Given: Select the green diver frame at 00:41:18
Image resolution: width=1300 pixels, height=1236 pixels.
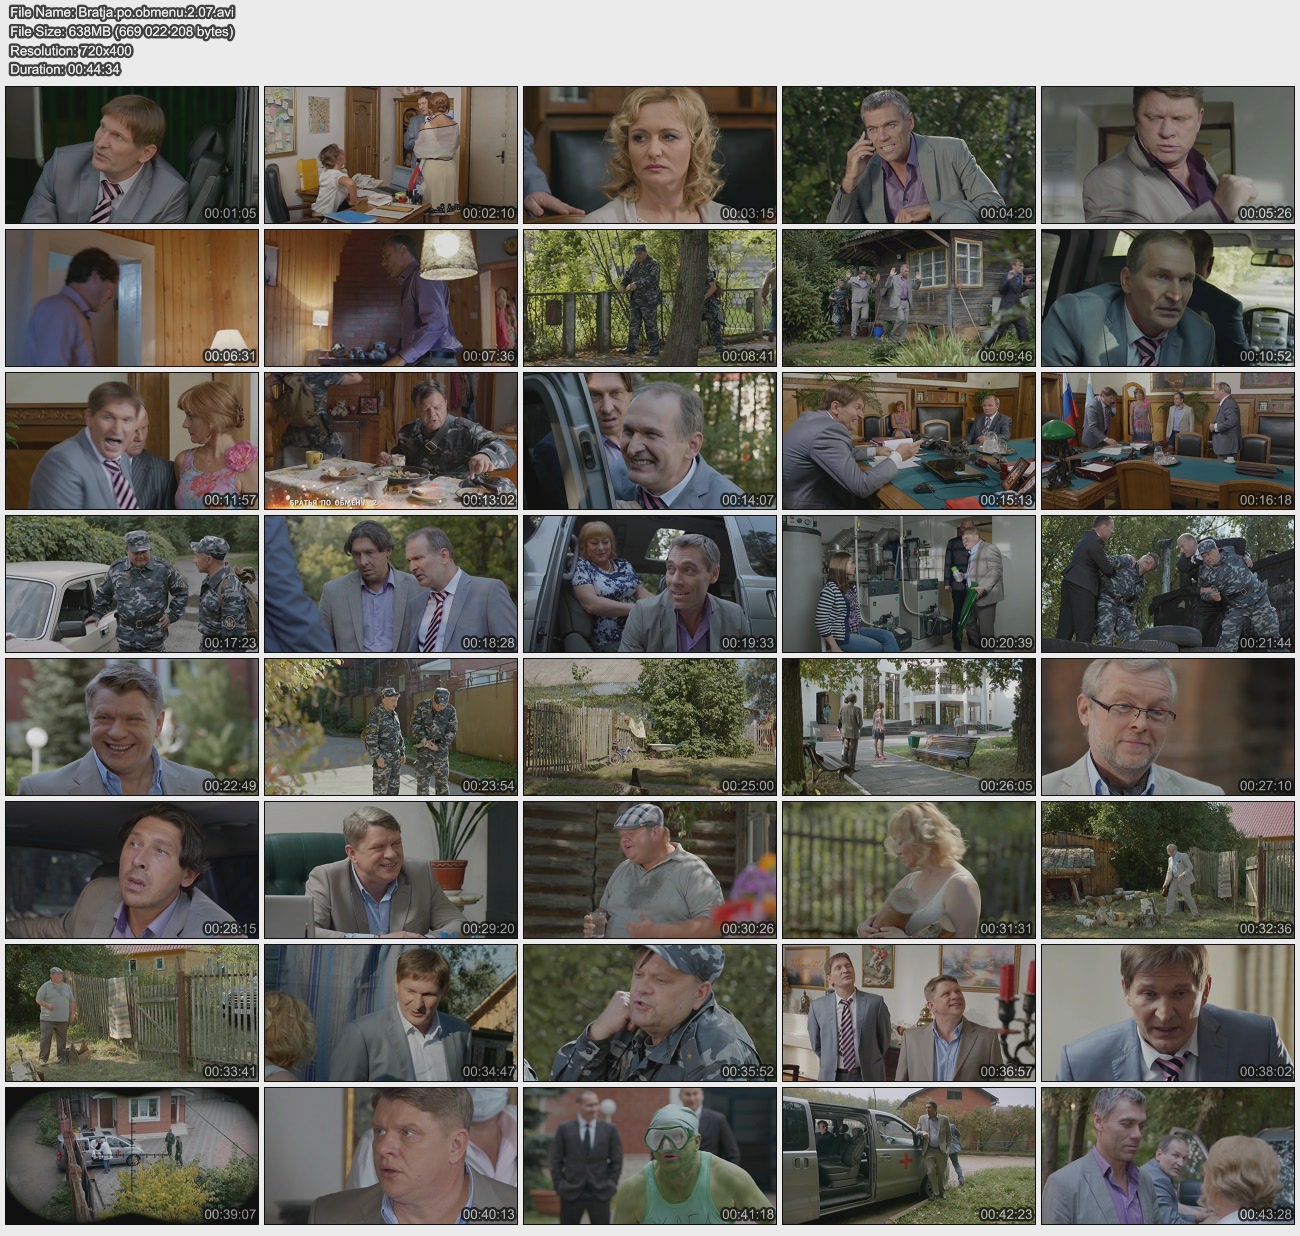Looking at the screenshot, I should 649,1156.
